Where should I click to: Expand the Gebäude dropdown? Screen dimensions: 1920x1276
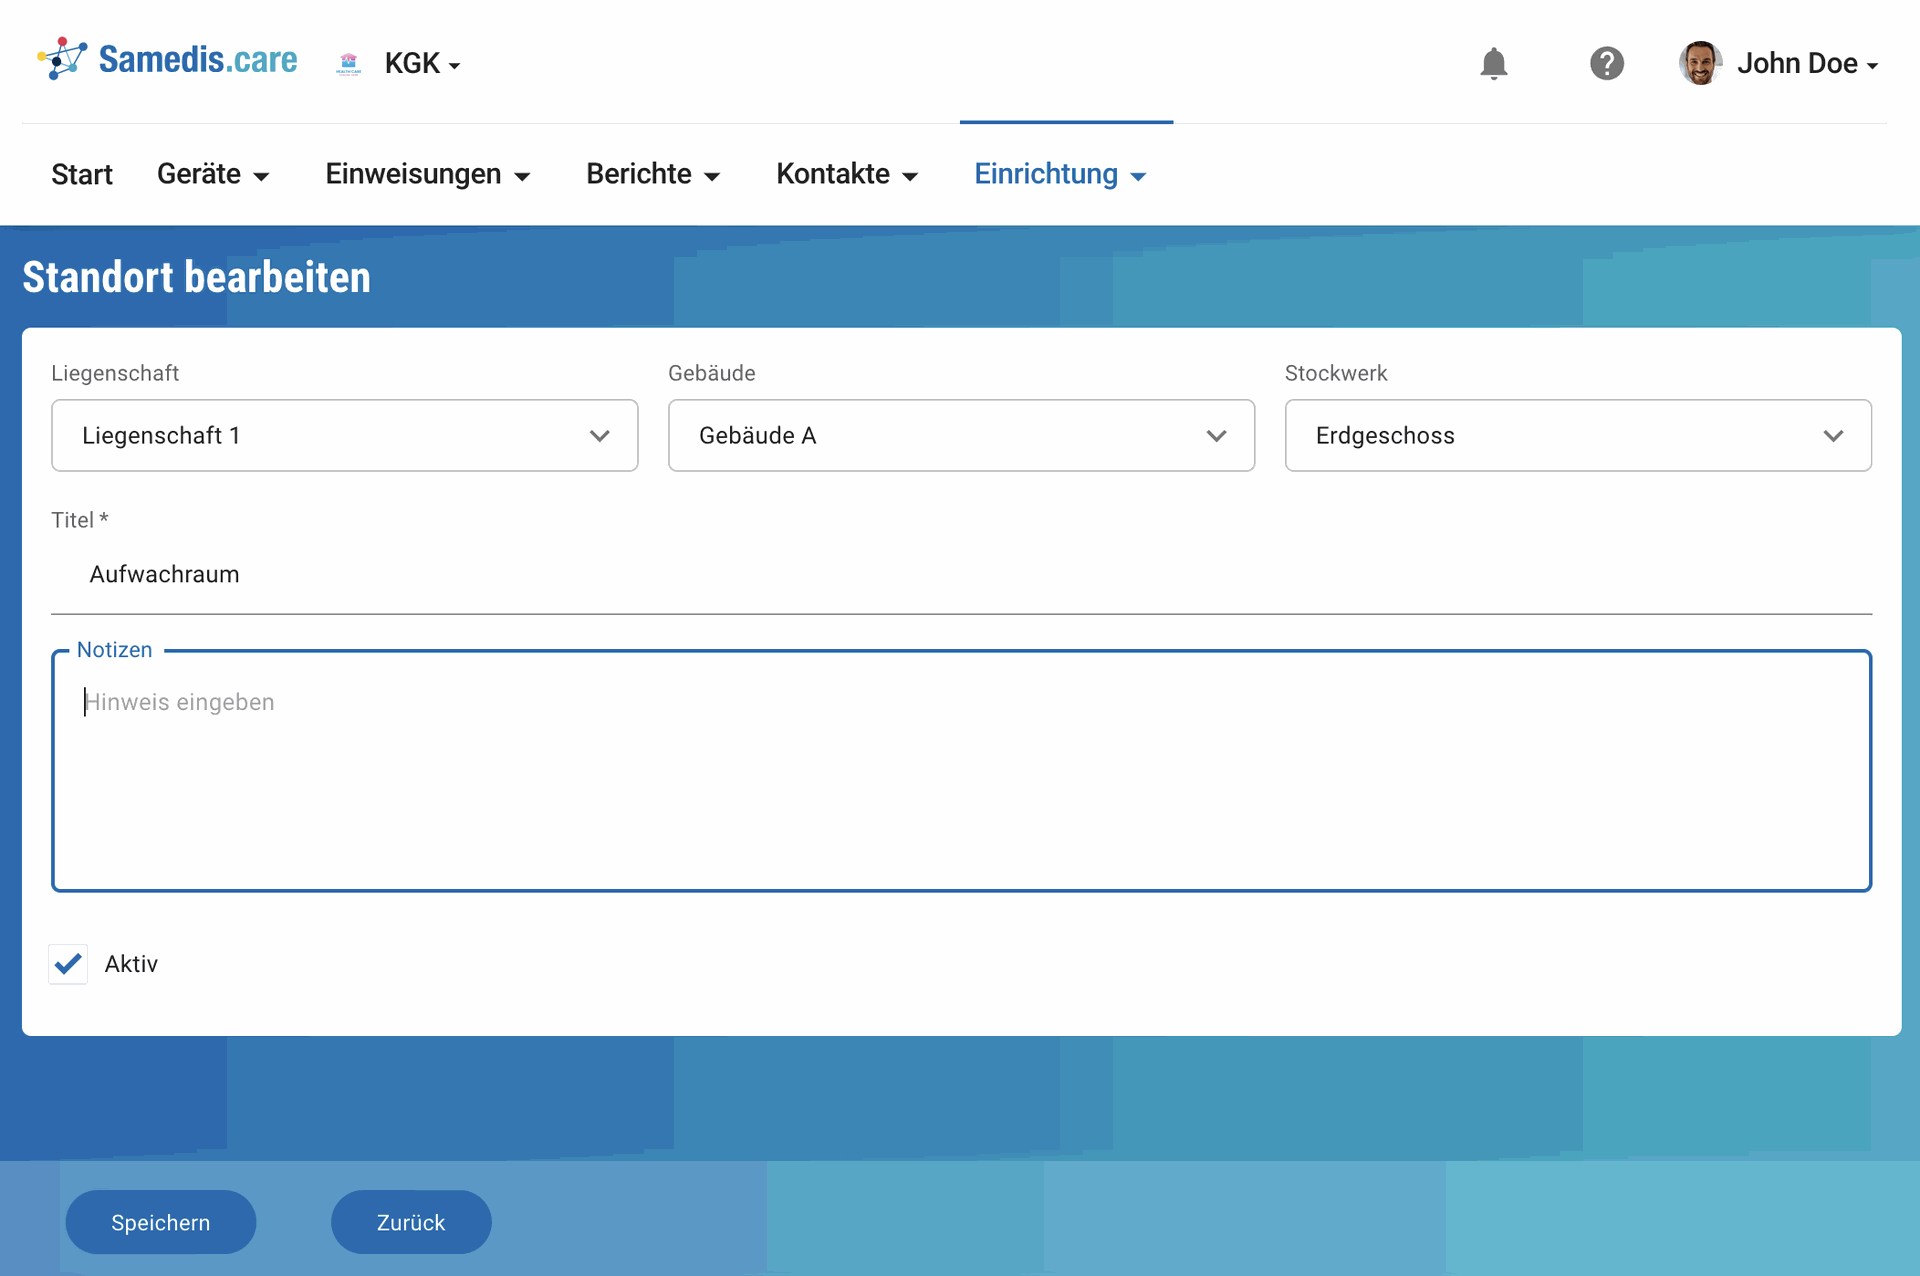[x=961, y=436]
